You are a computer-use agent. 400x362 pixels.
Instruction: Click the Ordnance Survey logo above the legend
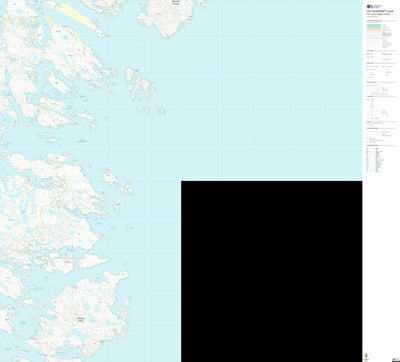click(374, 6)
